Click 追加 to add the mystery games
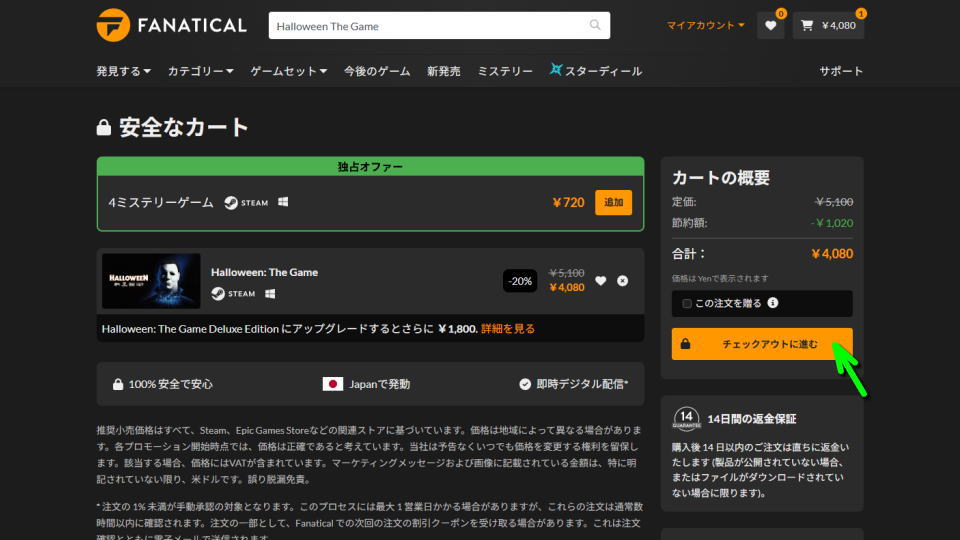960x540 pixels. 613,203
